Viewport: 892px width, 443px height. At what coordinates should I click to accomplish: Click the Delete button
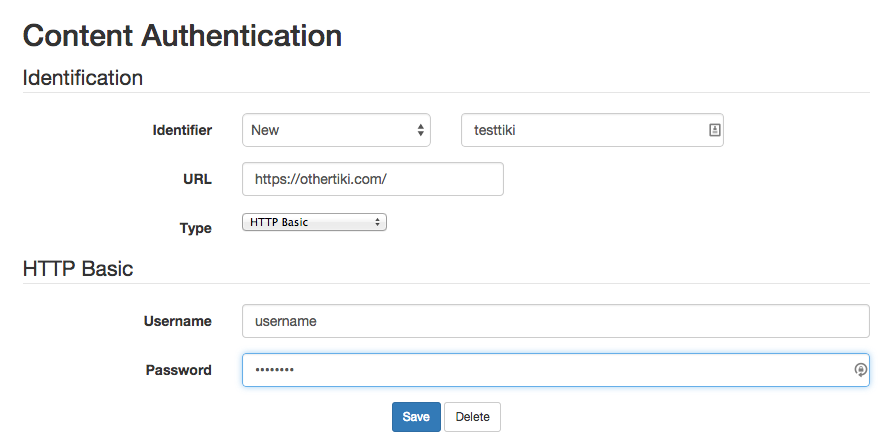(472, 417)
